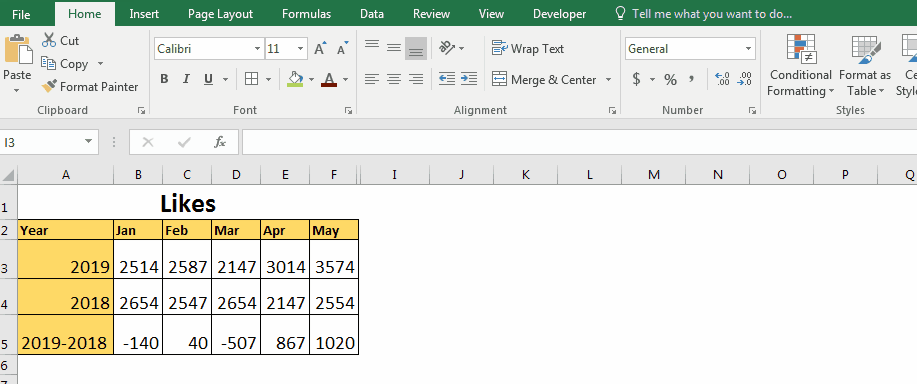This screenshot has width=917, height=384.
Task: Decrease font size with smaller A
Action: [343, 49]
